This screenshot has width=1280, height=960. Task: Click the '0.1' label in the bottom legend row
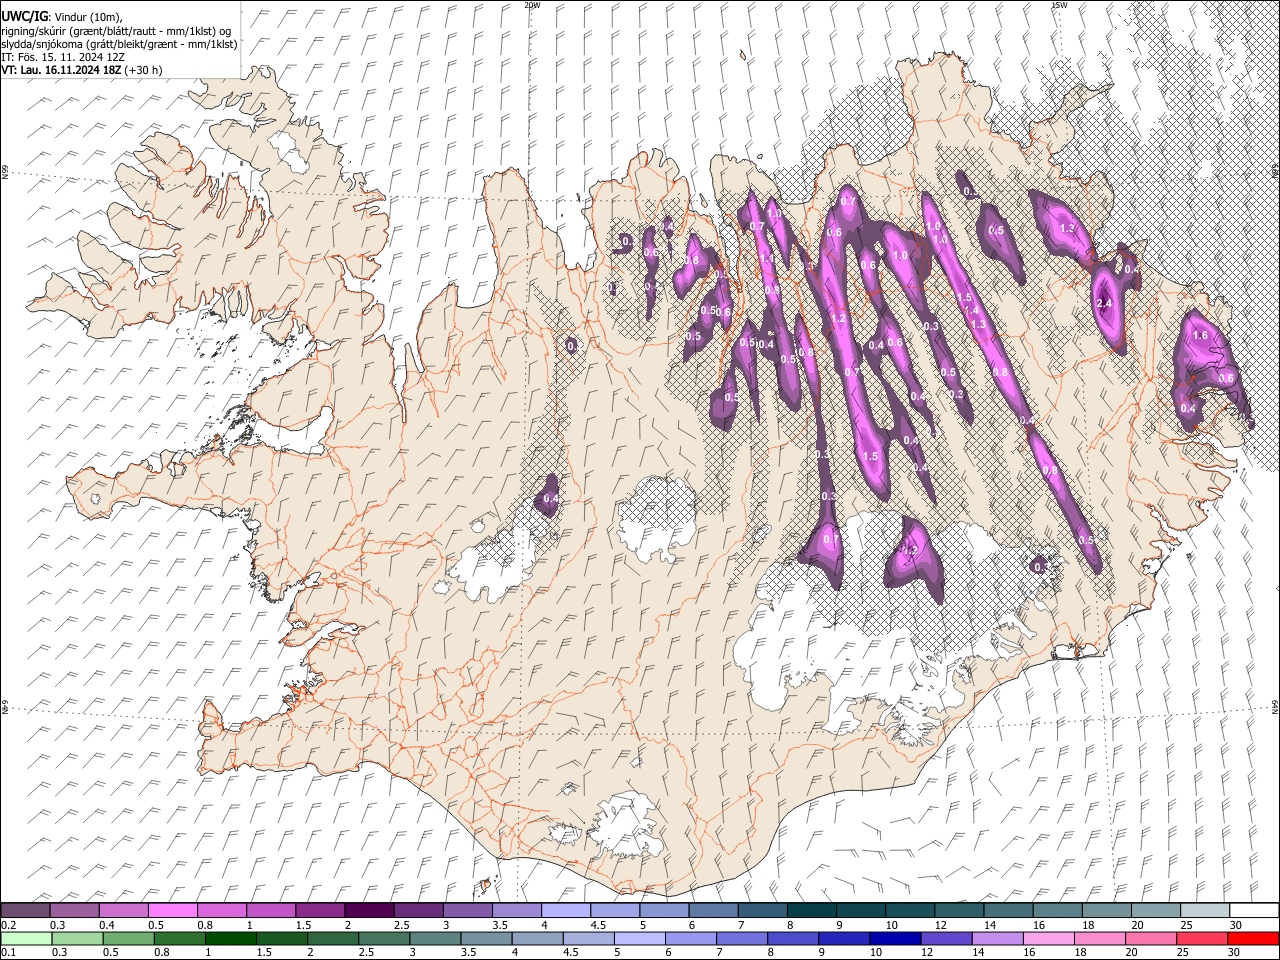9,953
